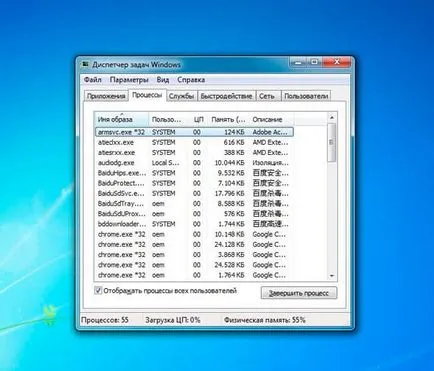Switch to the Пользователи tab

(x=306, y=96)
